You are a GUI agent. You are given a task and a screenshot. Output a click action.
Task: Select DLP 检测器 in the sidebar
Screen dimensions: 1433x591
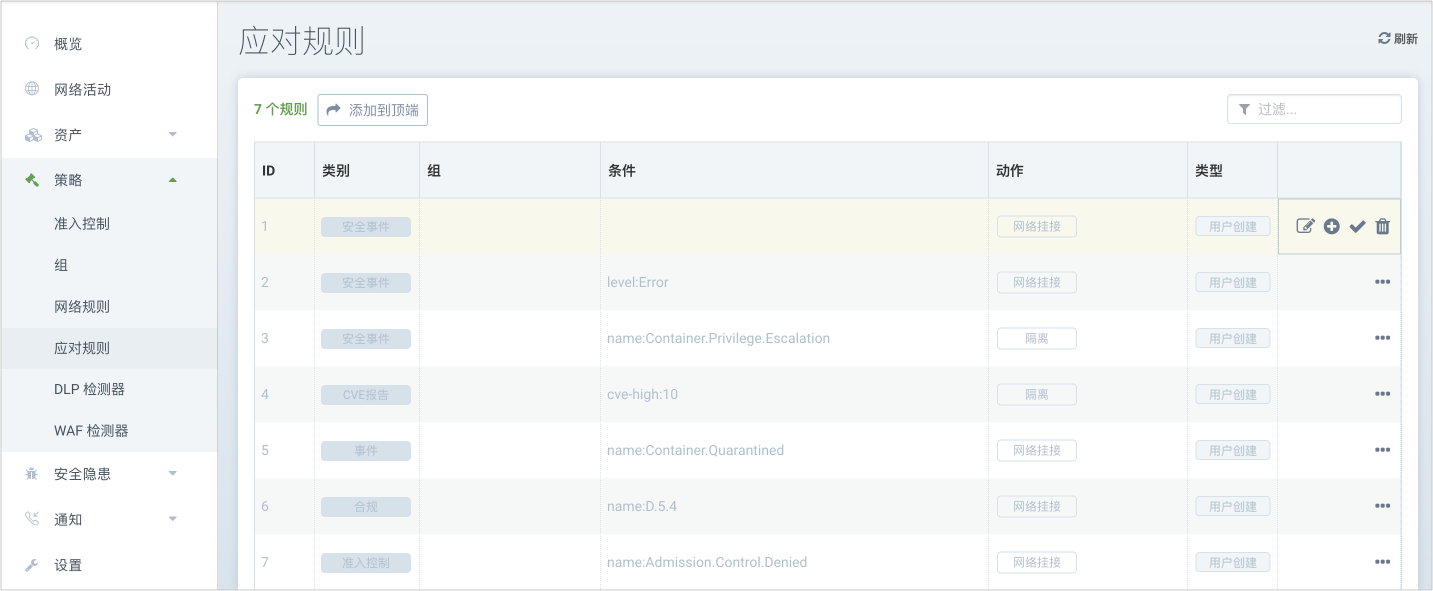90,389
